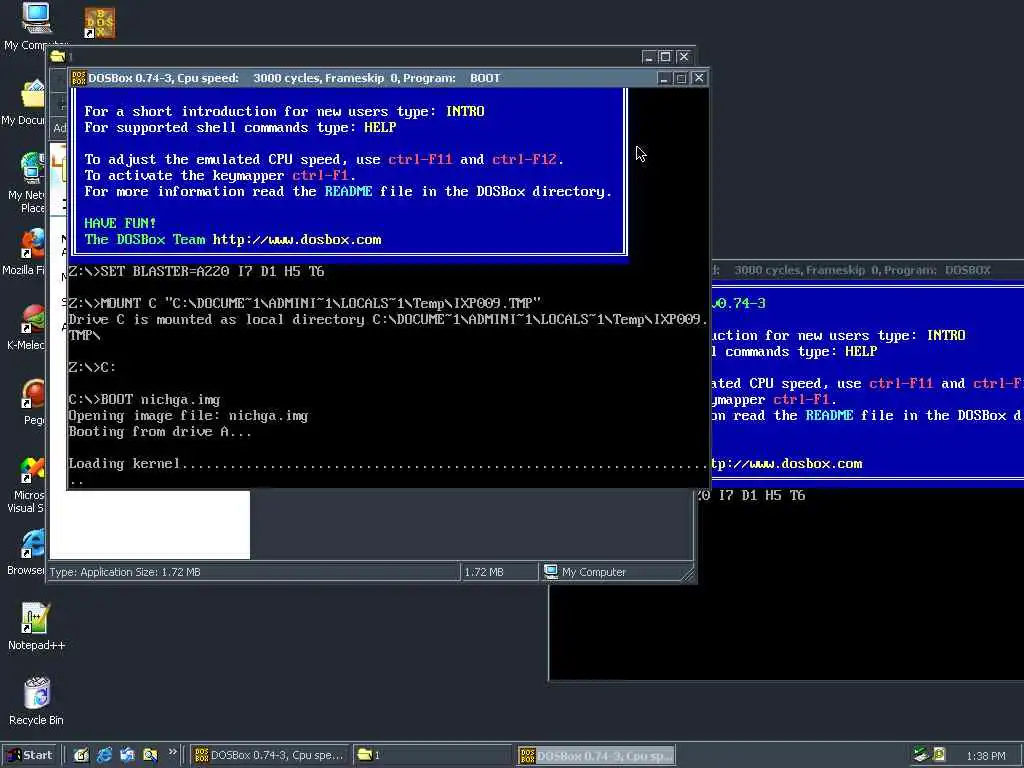Viewport: 1024px width, 768px height.
Task: Activate the highlighted second DOSBox taskbar button
Action: 596,756
